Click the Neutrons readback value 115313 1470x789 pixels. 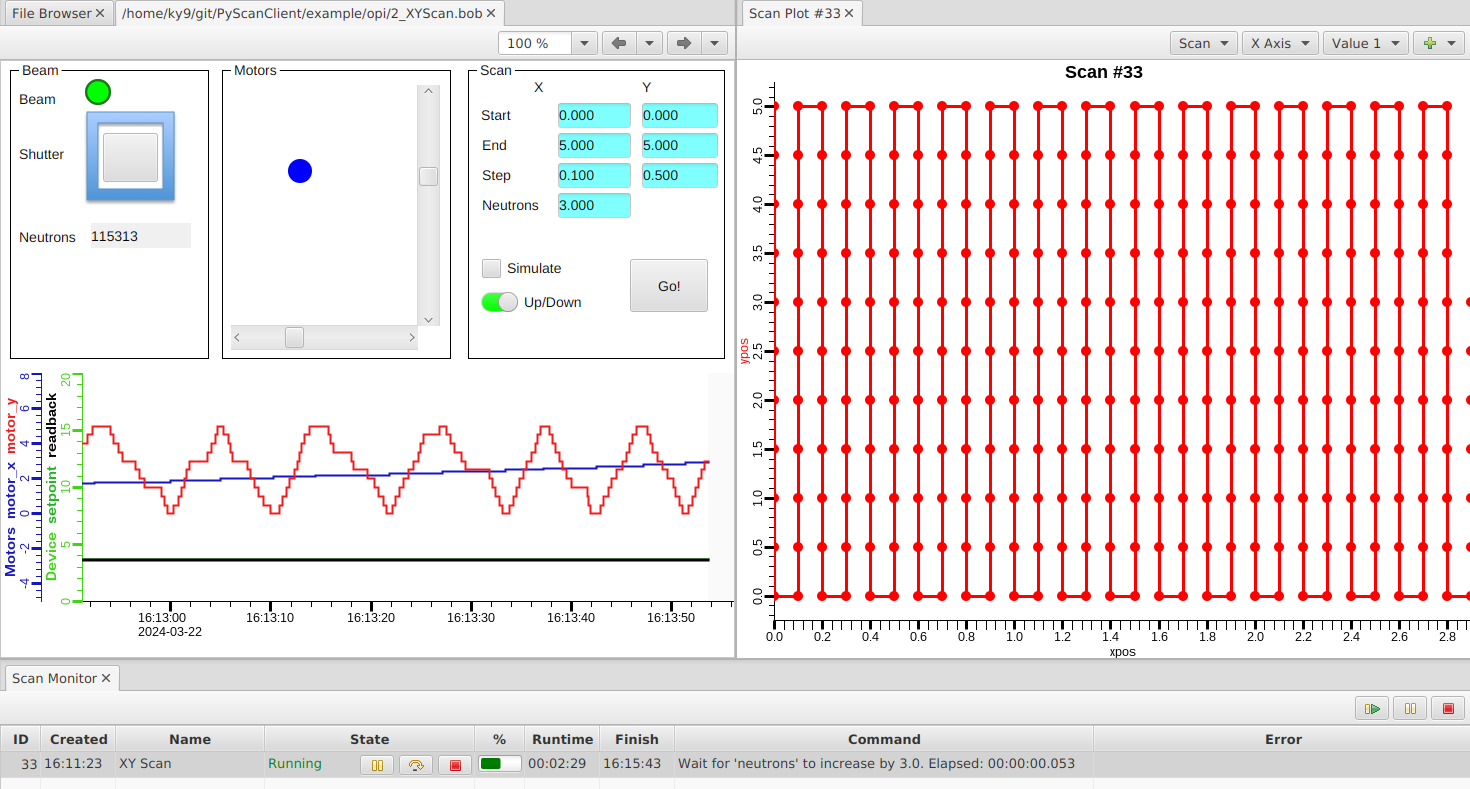pos(140,236)
